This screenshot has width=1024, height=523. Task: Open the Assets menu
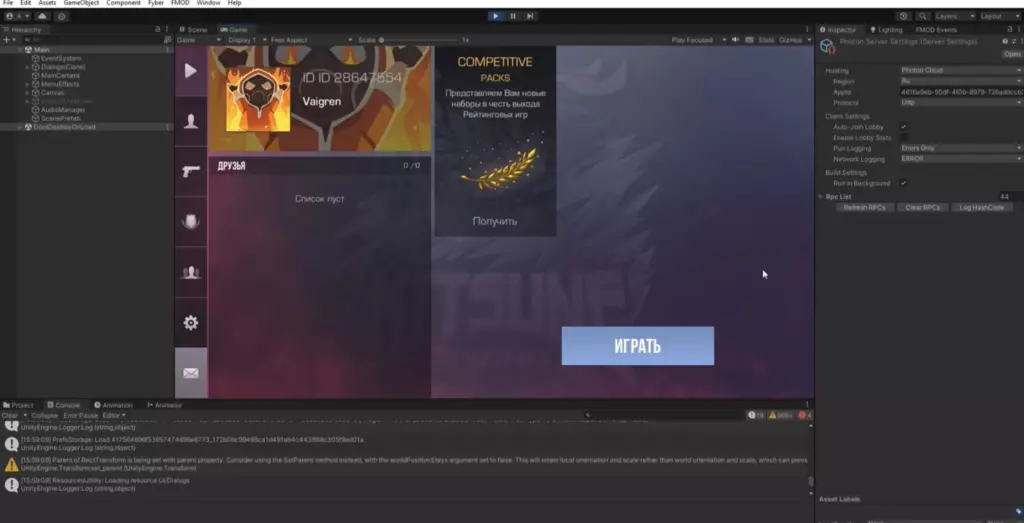[x=47, y=3]
